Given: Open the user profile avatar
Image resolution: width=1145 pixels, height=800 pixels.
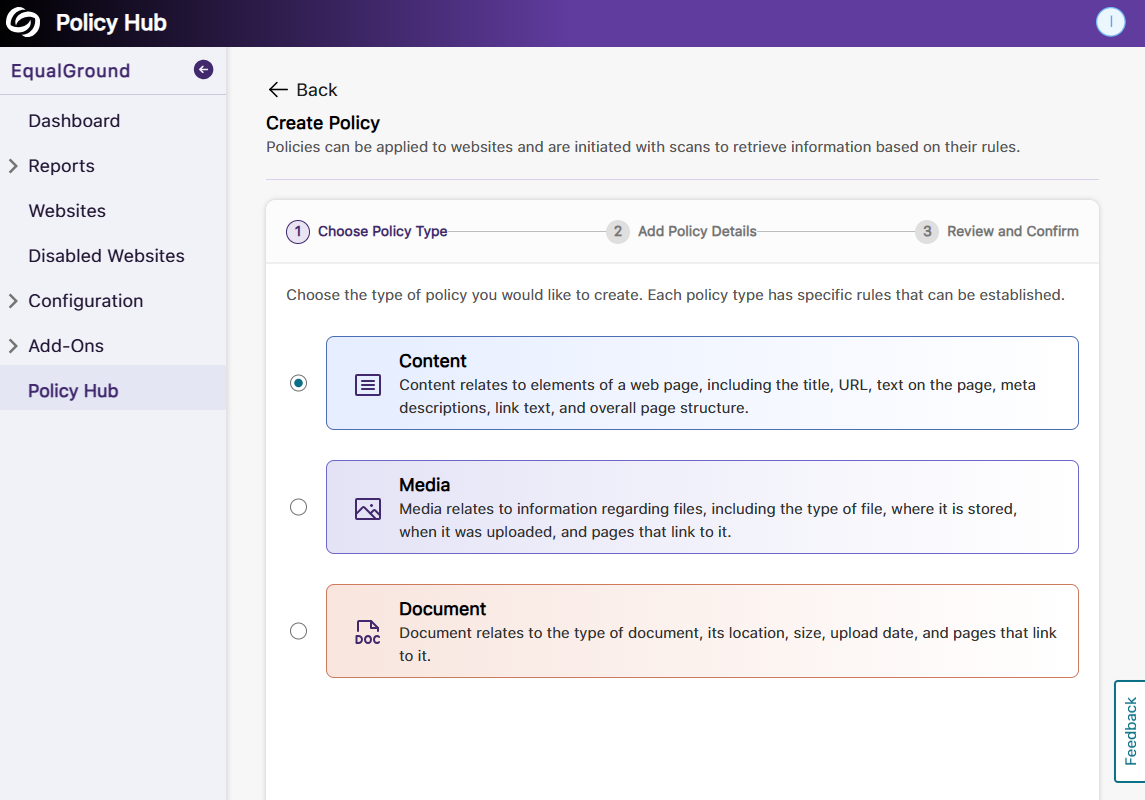Looking at the screenshot, I should 1110,22.
